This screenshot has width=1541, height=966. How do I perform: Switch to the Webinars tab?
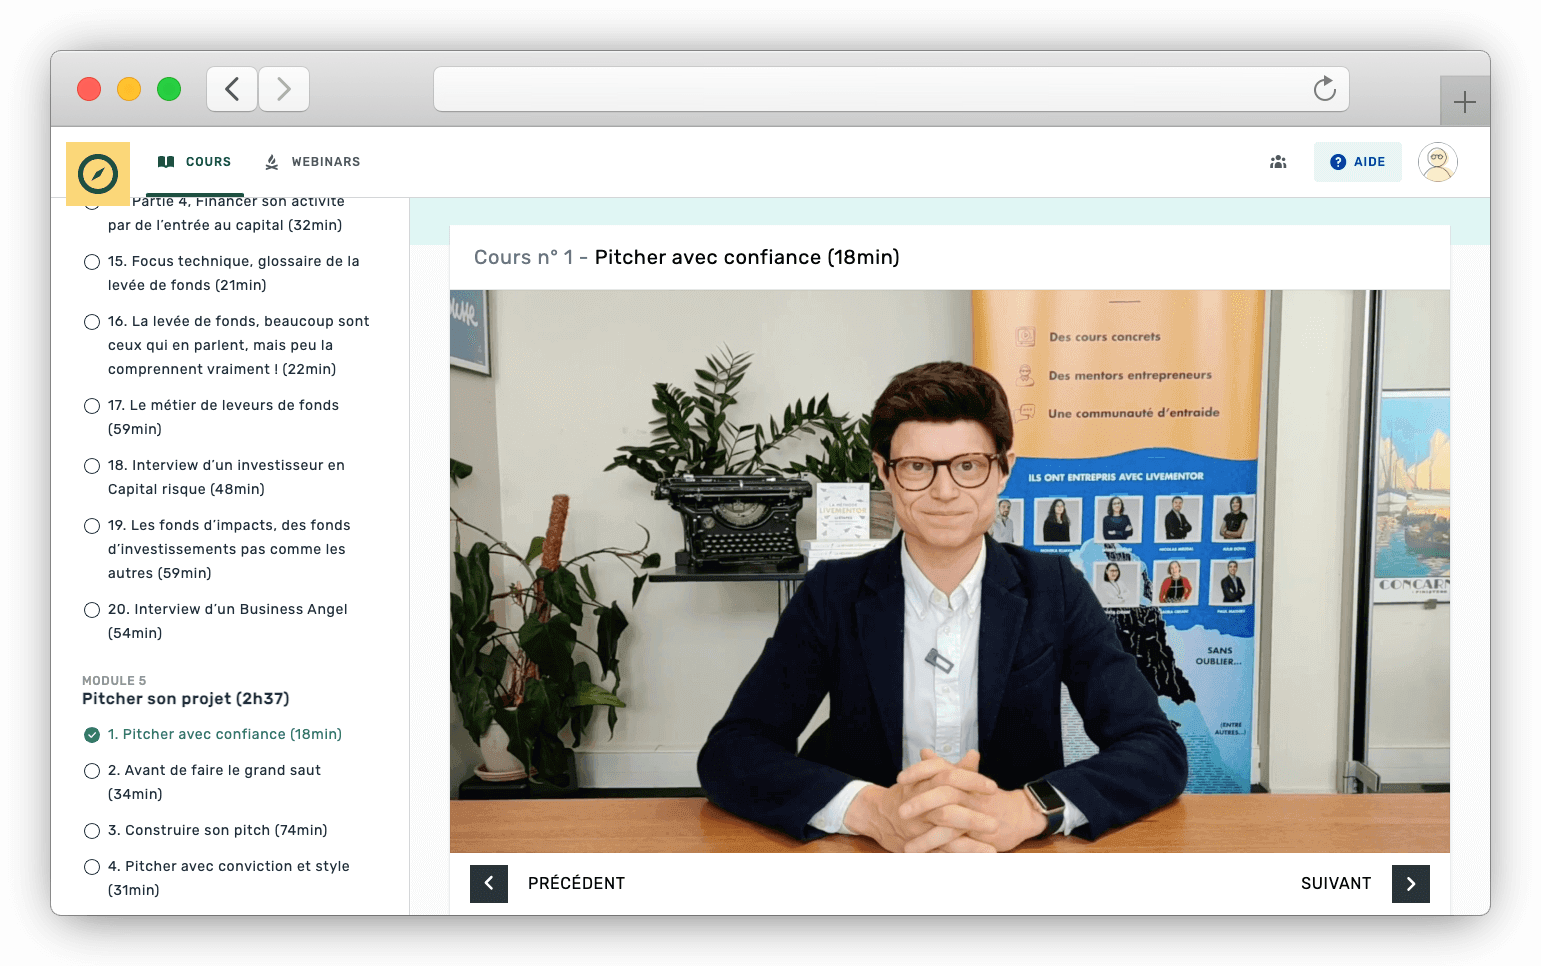click(312, 162)
